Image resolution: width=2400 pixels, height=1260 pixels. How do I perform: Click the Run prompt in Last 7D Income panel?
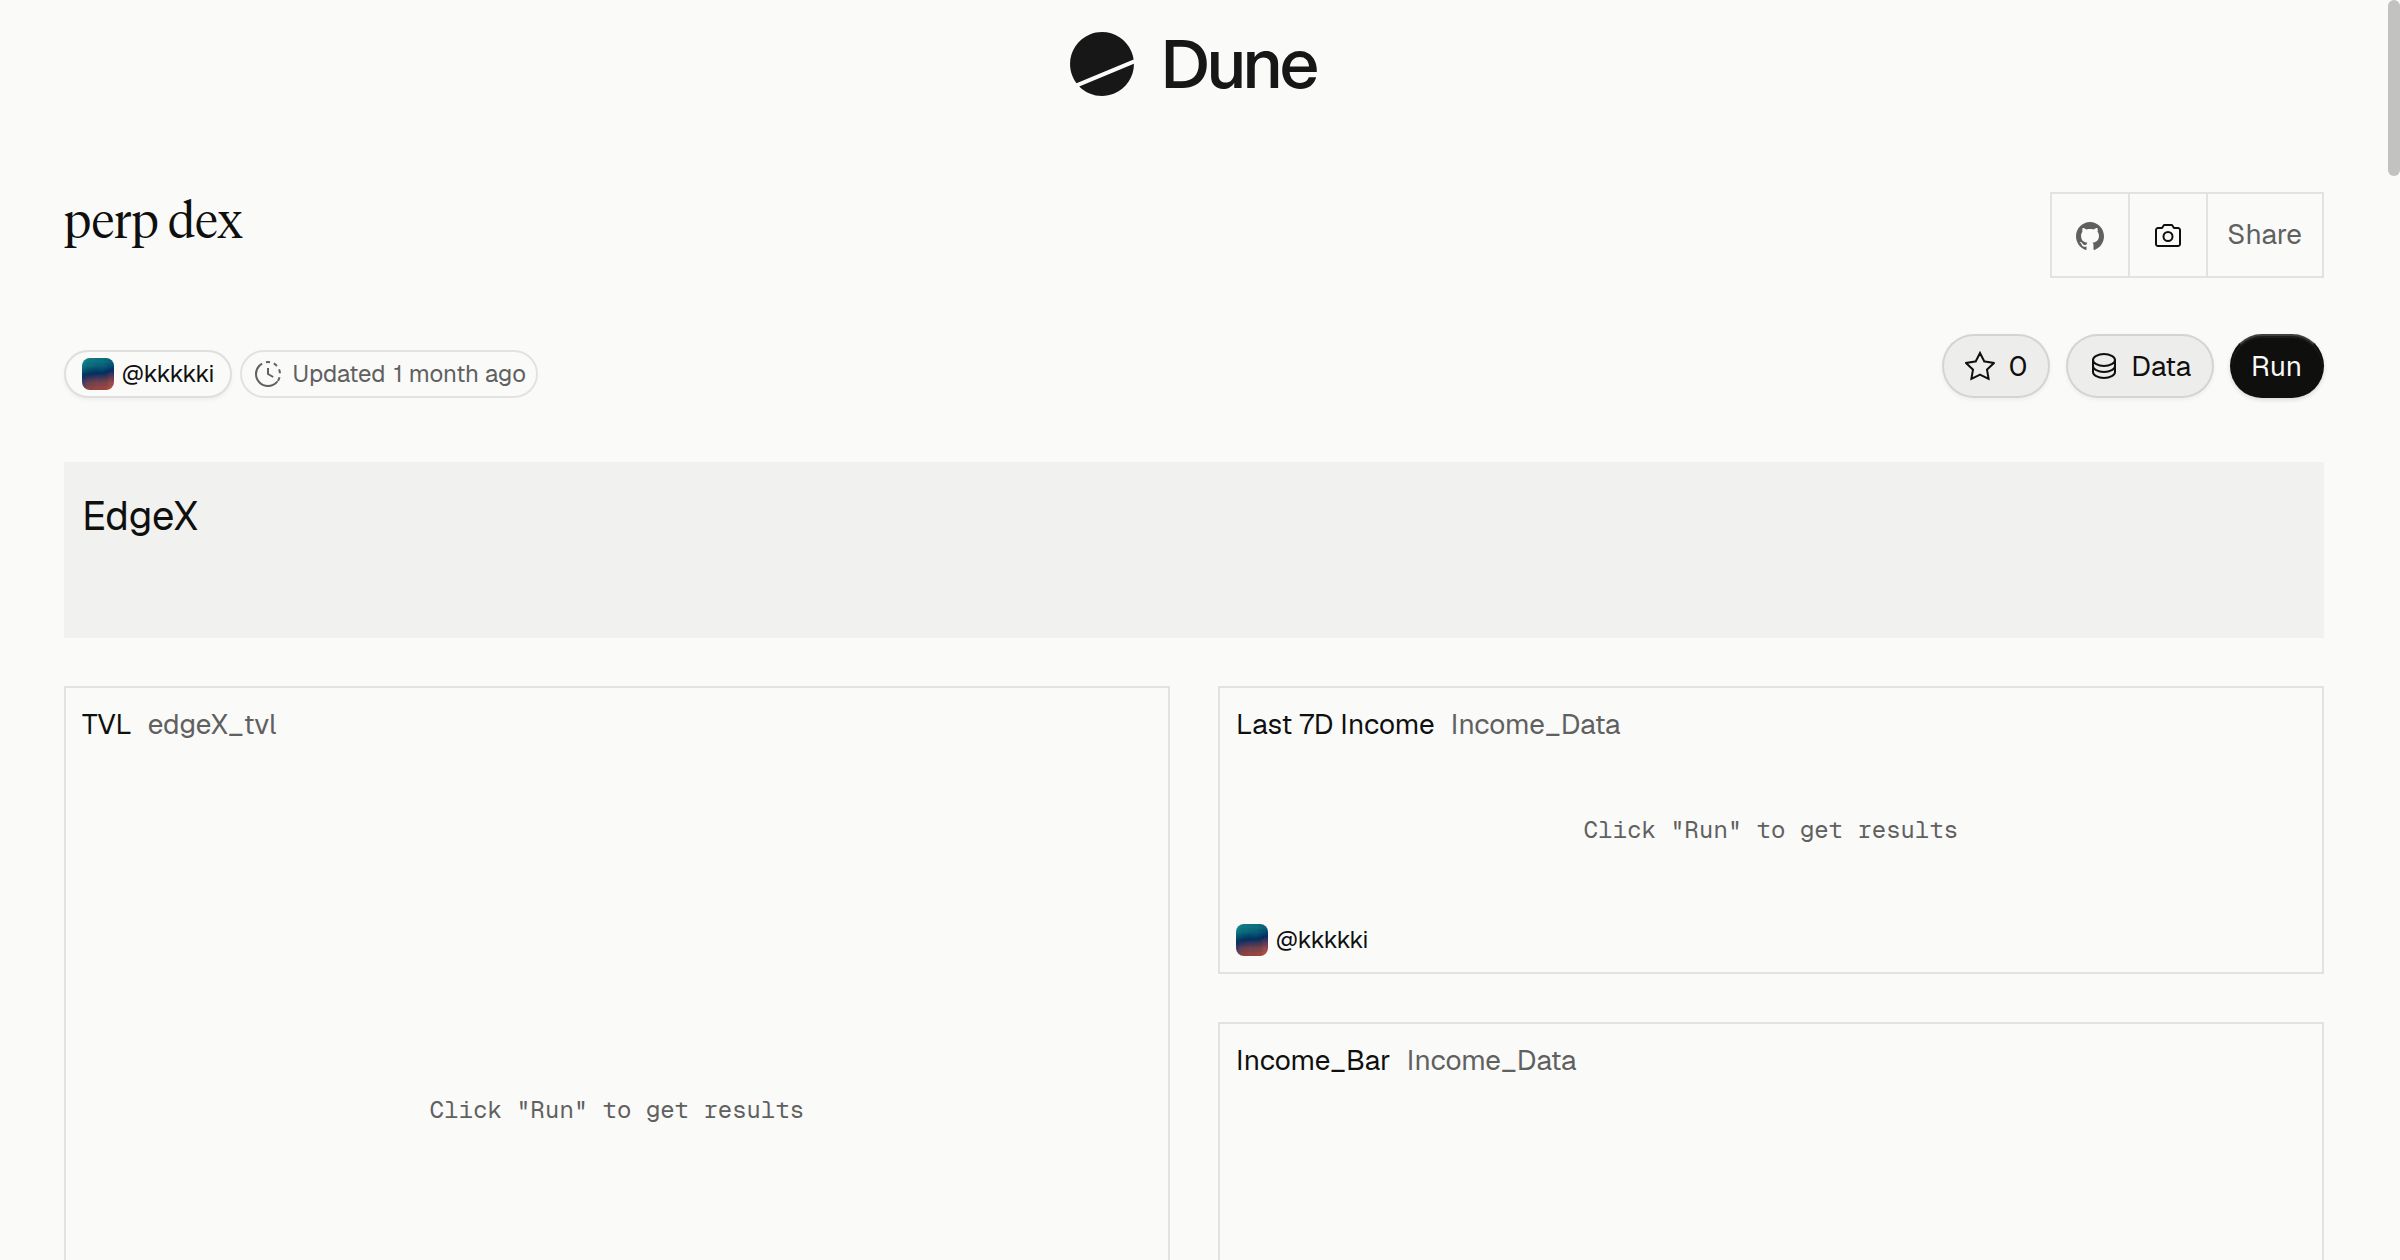pos(1770,830)
